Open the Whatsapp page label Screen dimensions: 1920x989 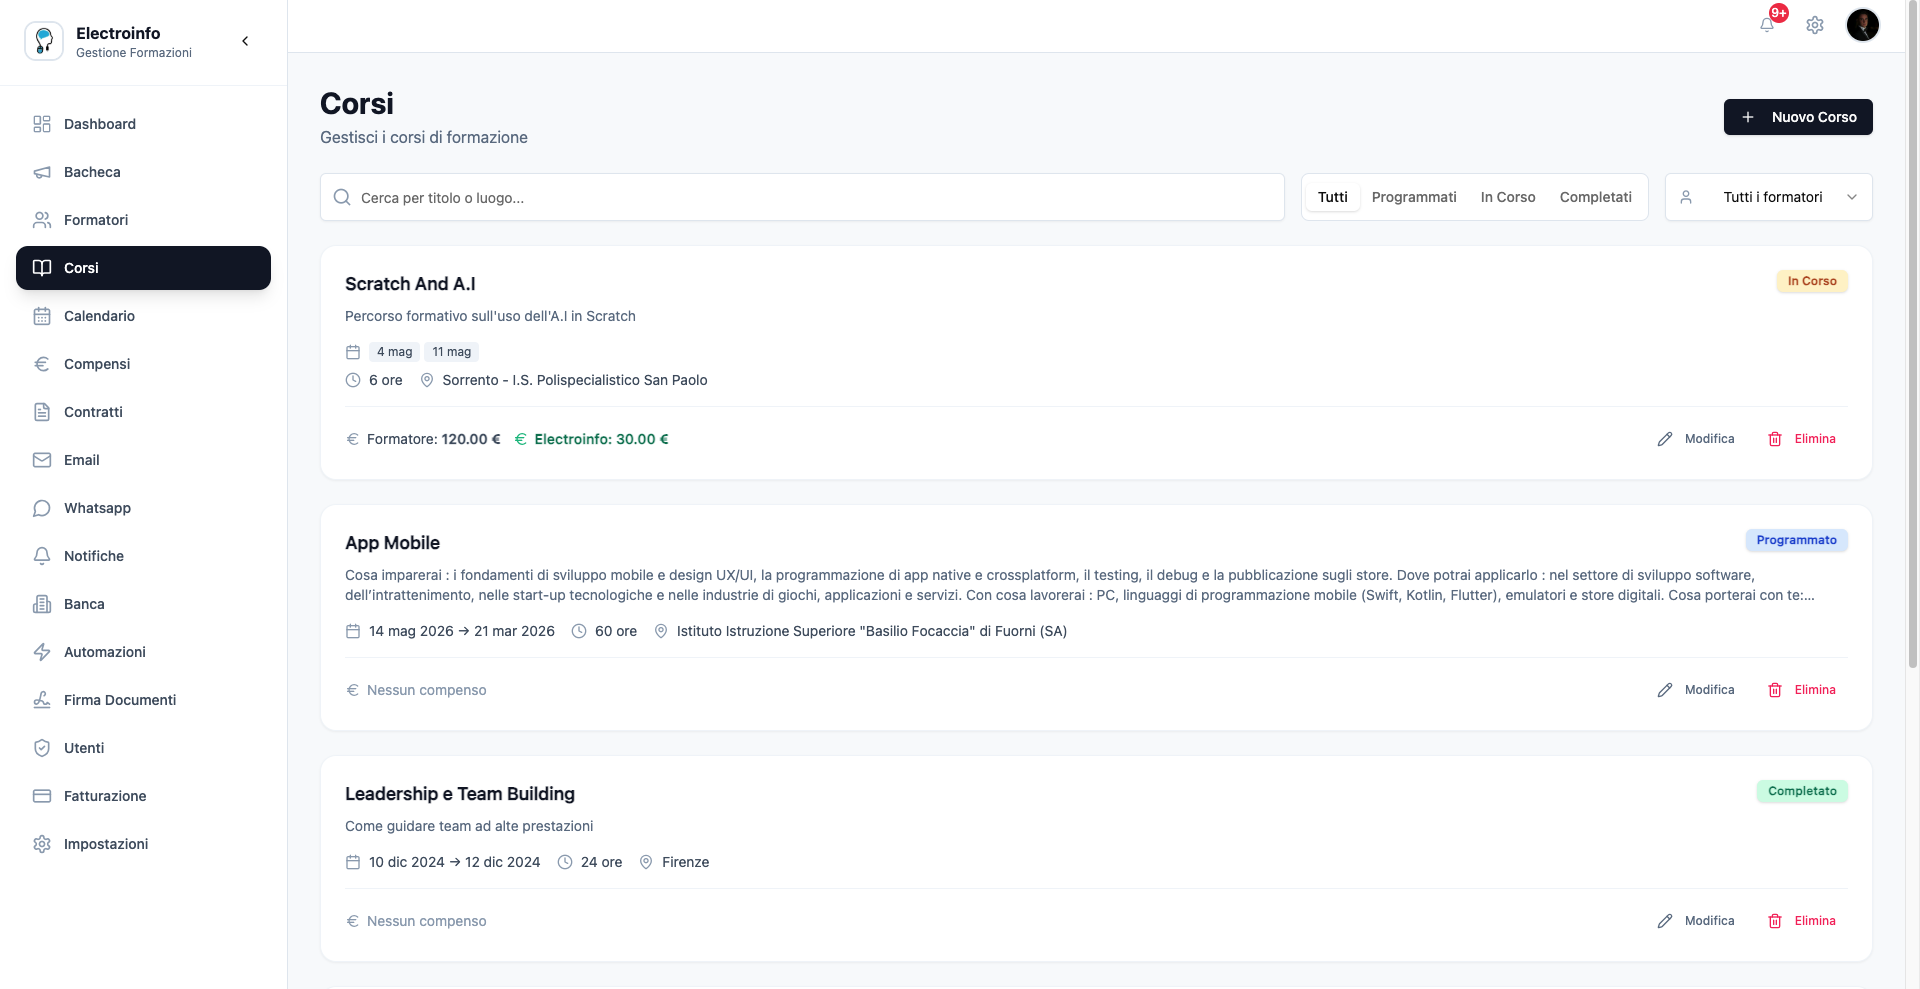(x=97, y=508)
